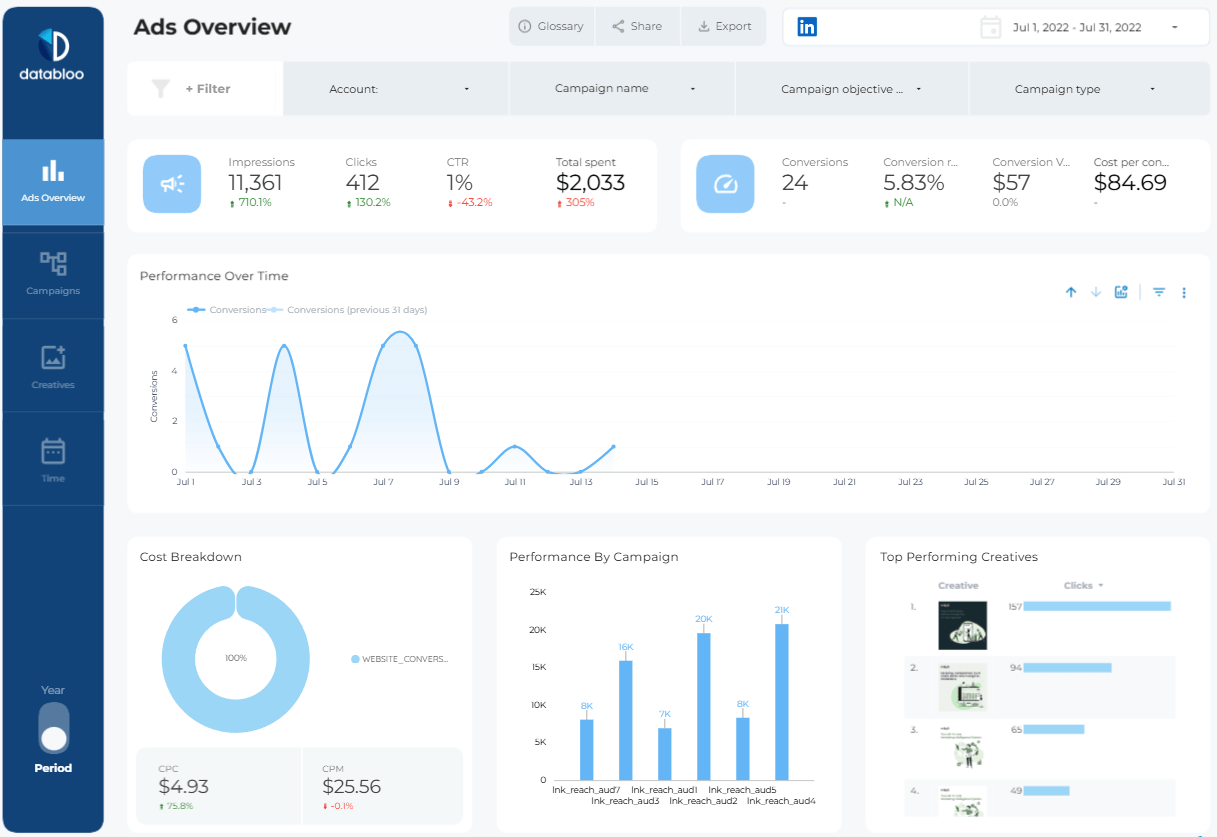Image resolution: width=1217 pixels, height=837 pixels.
Task: Click the Glossary button
Action: pyautogui.click(x=551, y=27)
